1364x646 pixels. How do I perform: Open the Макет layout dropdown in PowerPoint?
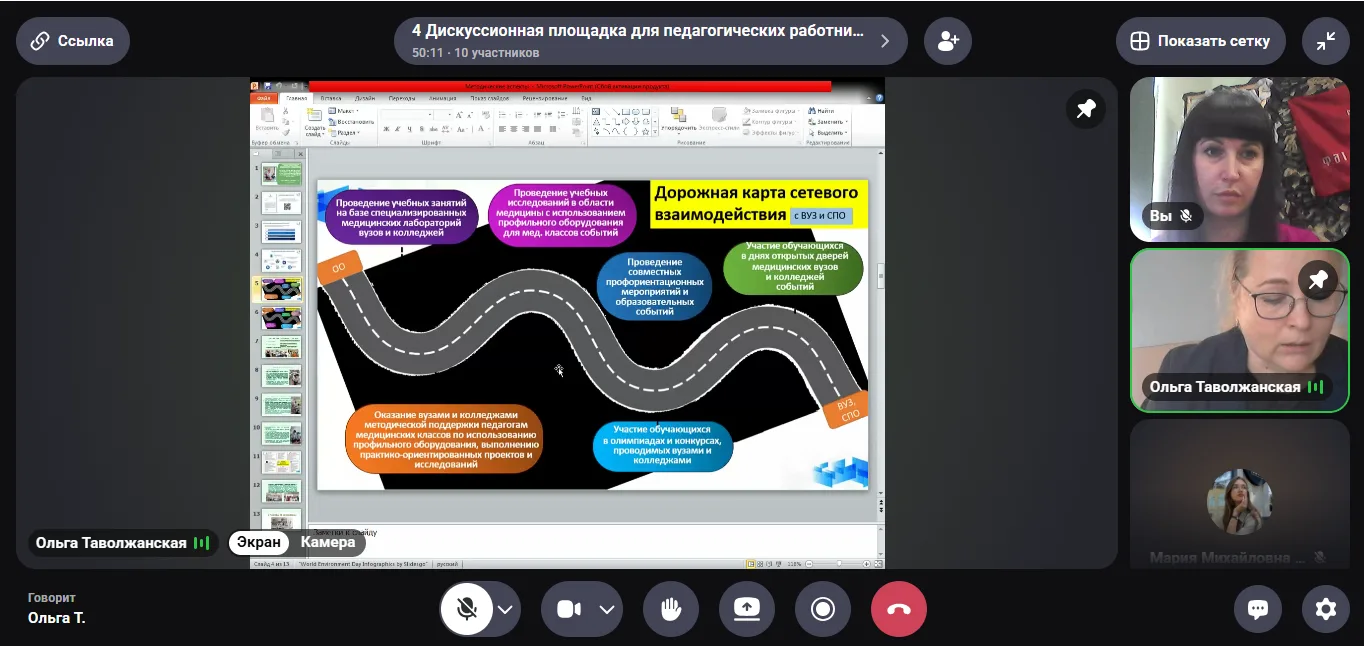click(346, 111)
